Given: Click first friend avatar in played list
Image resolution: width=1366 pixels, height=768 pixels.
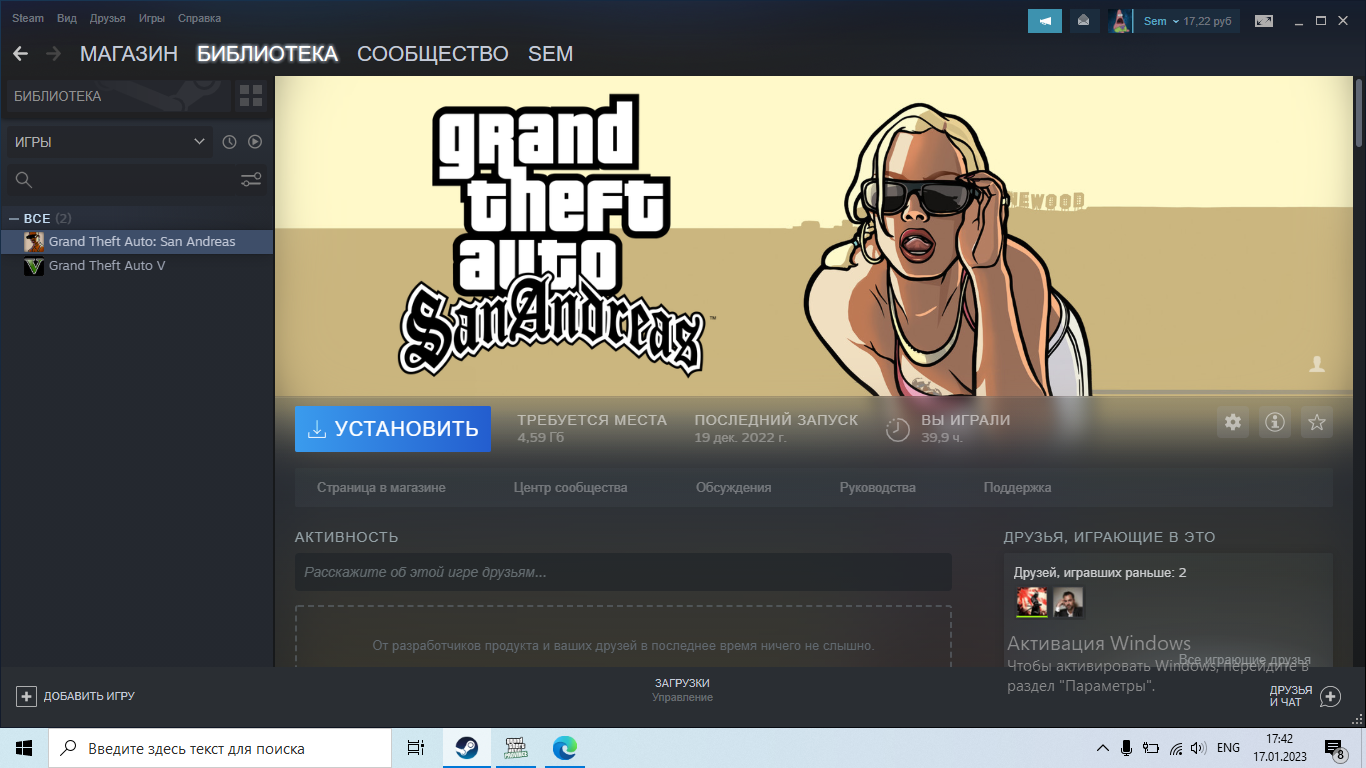Looking at the screenshot, I should tap(1032, 602).
